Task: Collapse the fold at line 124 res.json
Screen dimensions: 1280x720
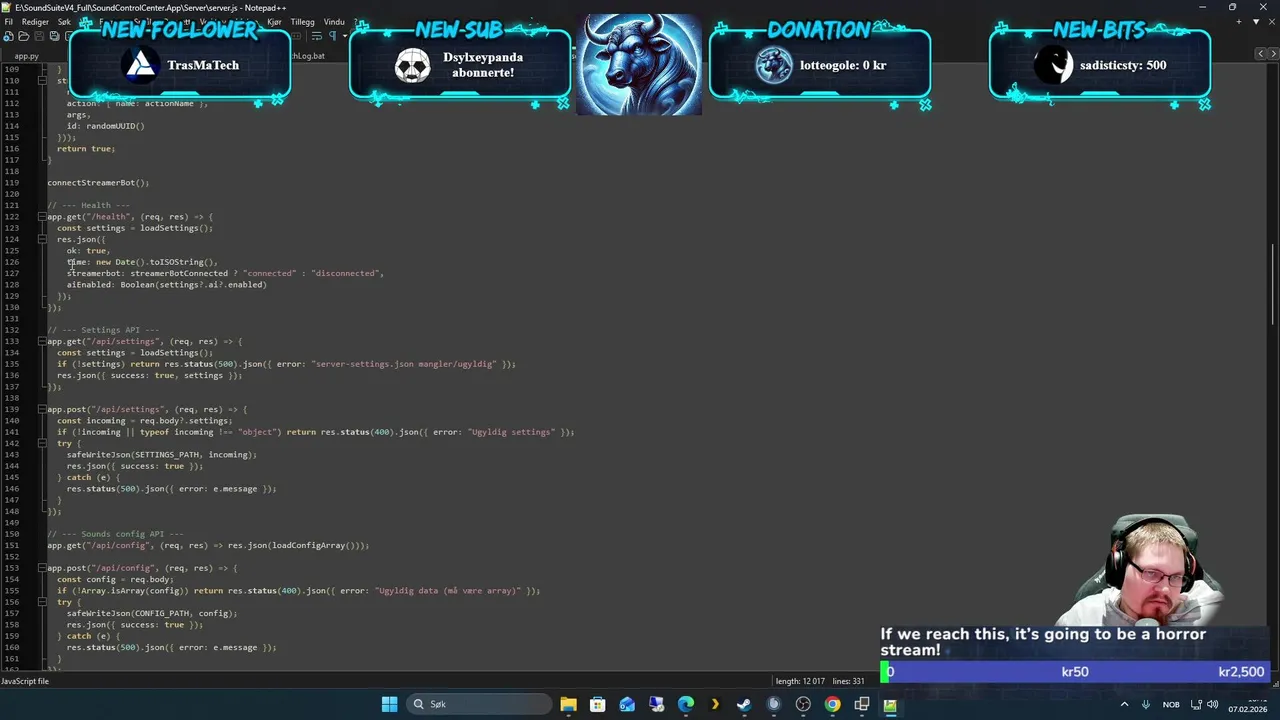Action: [x=42, y=239]
